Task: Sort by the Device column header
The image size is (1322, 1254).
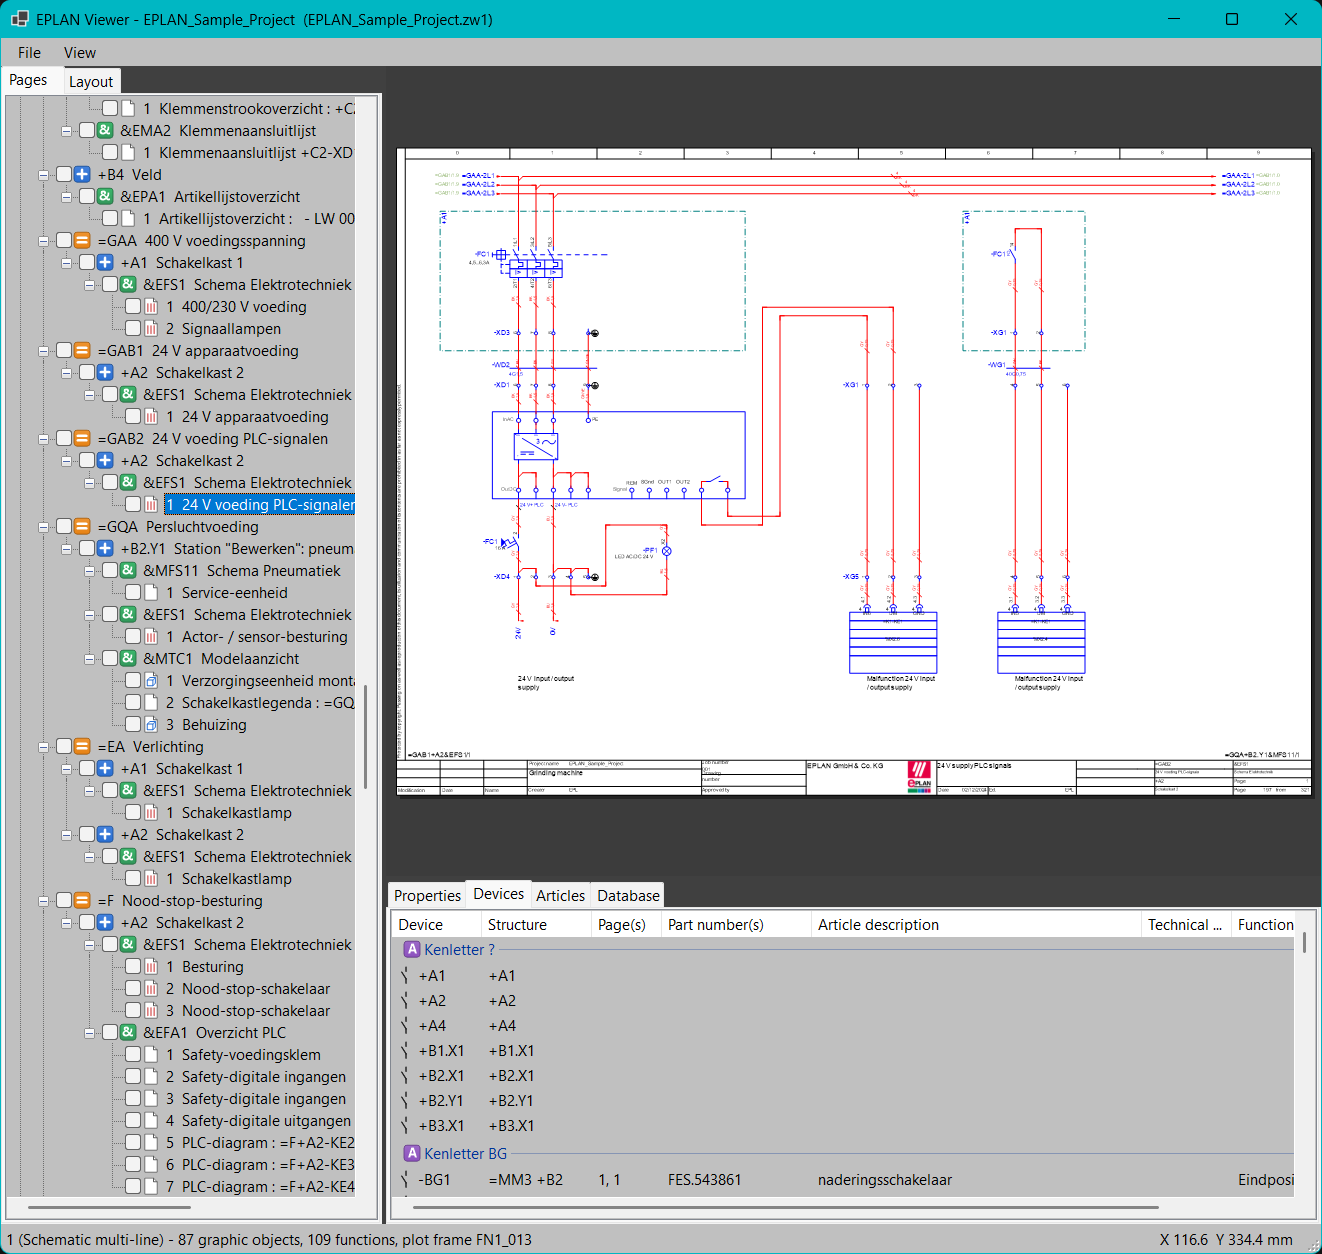Action: (436, 925)
